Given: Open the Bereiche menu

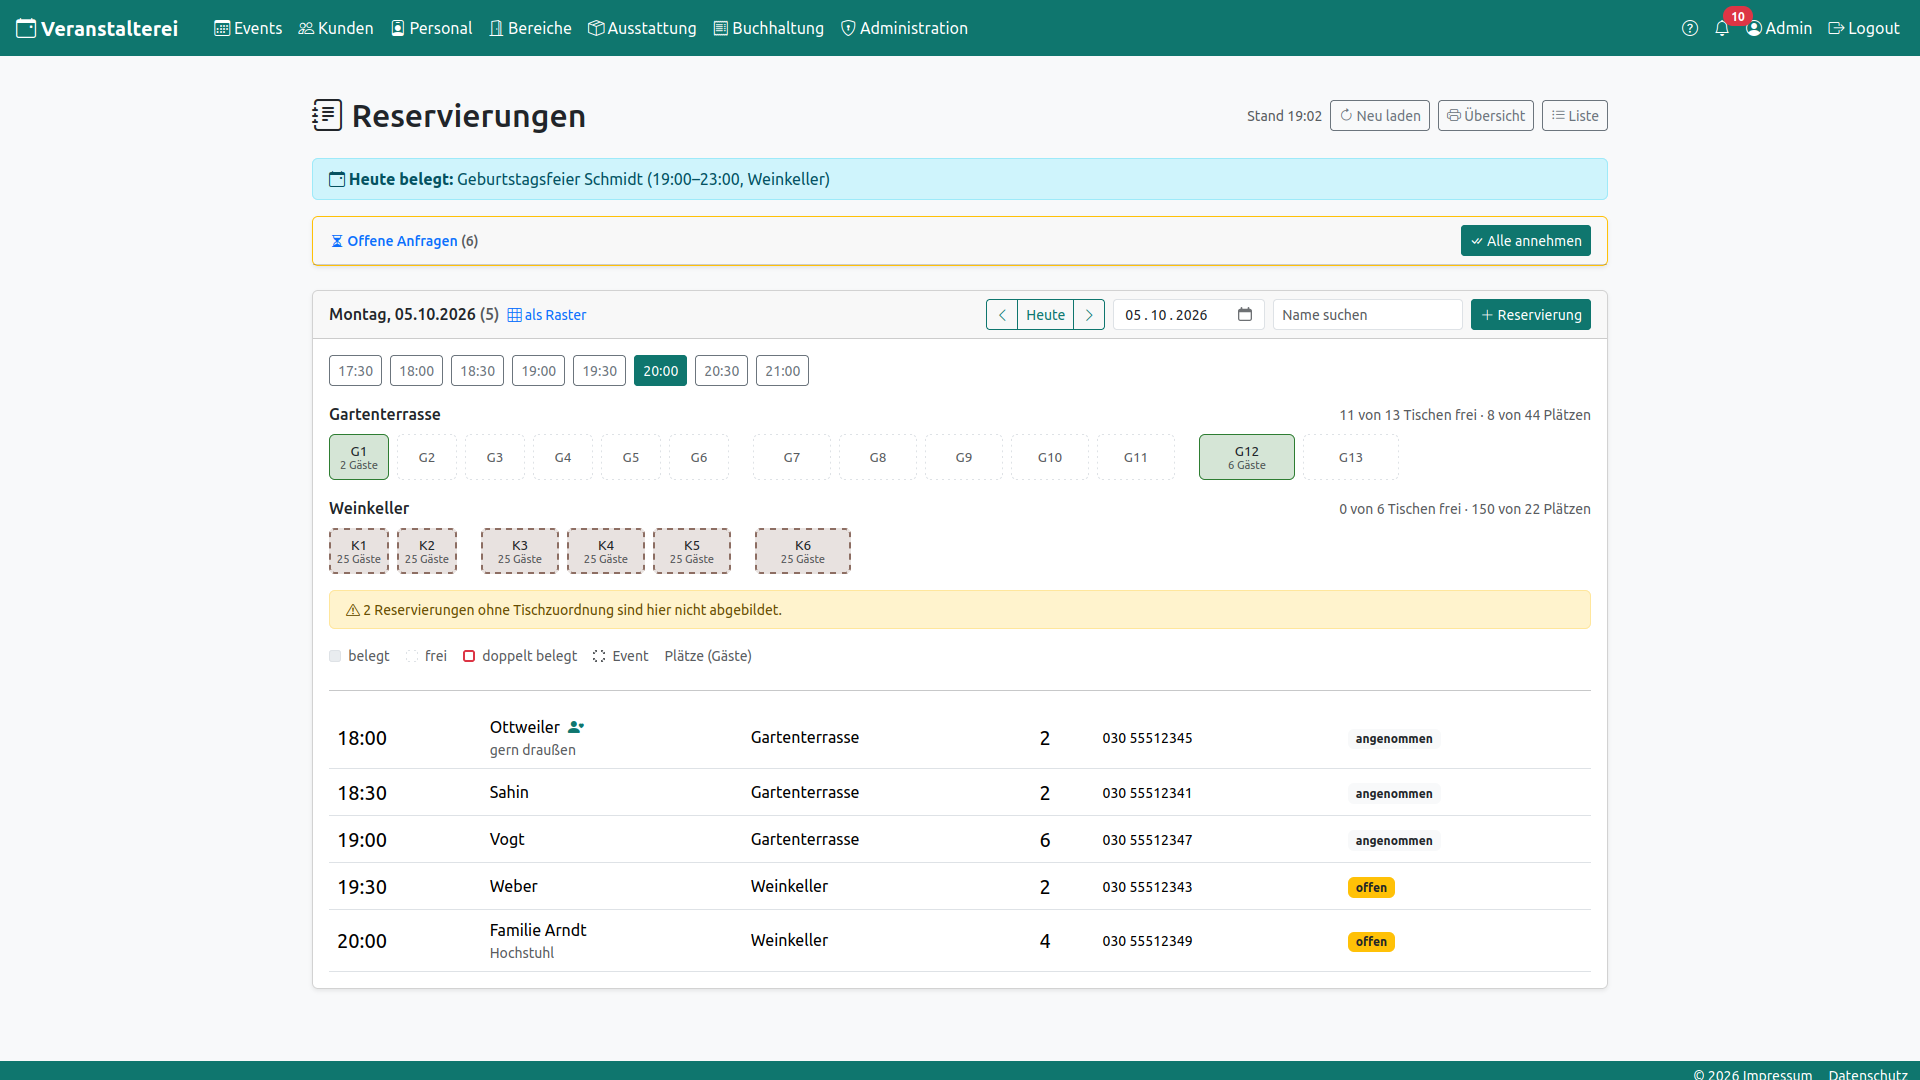Looking at the screenshot, I should tap(530, 28).
